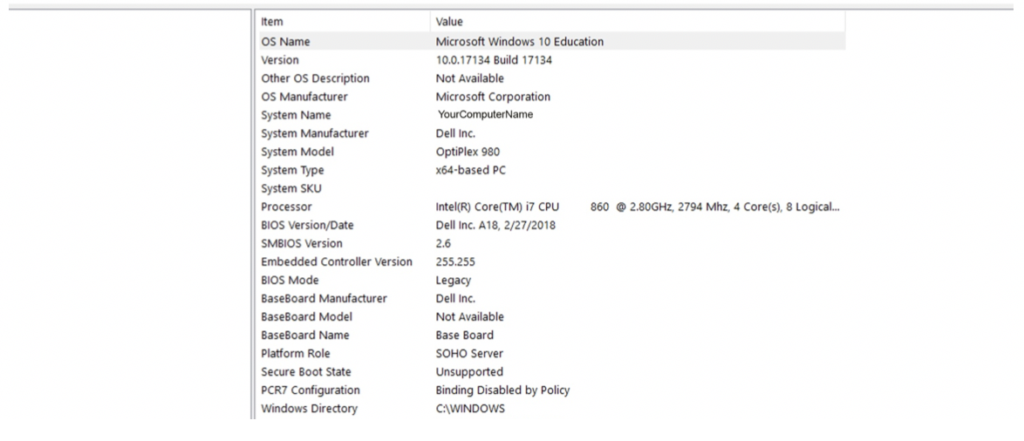Click the 'Microsoft Corporation' value
The image size is (1024, 441).
pyautogui.click(x=493, y=97)
